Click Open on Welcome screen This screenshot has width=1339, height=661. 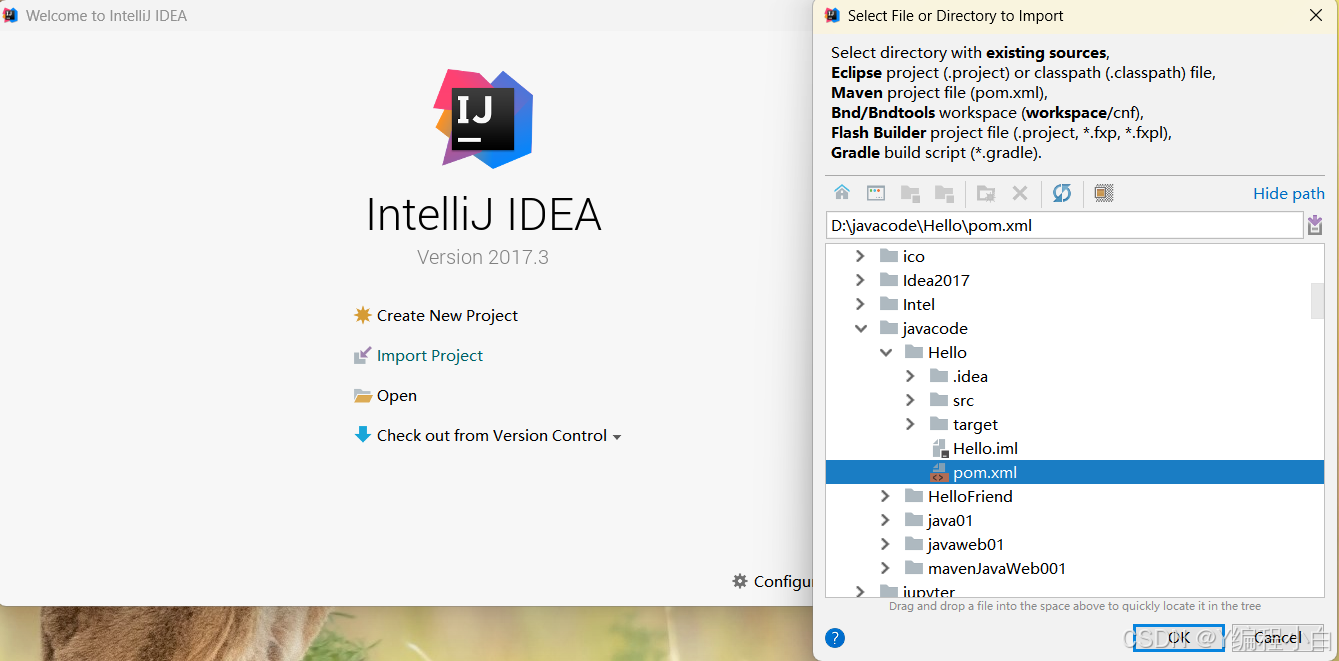pos(386,395)
